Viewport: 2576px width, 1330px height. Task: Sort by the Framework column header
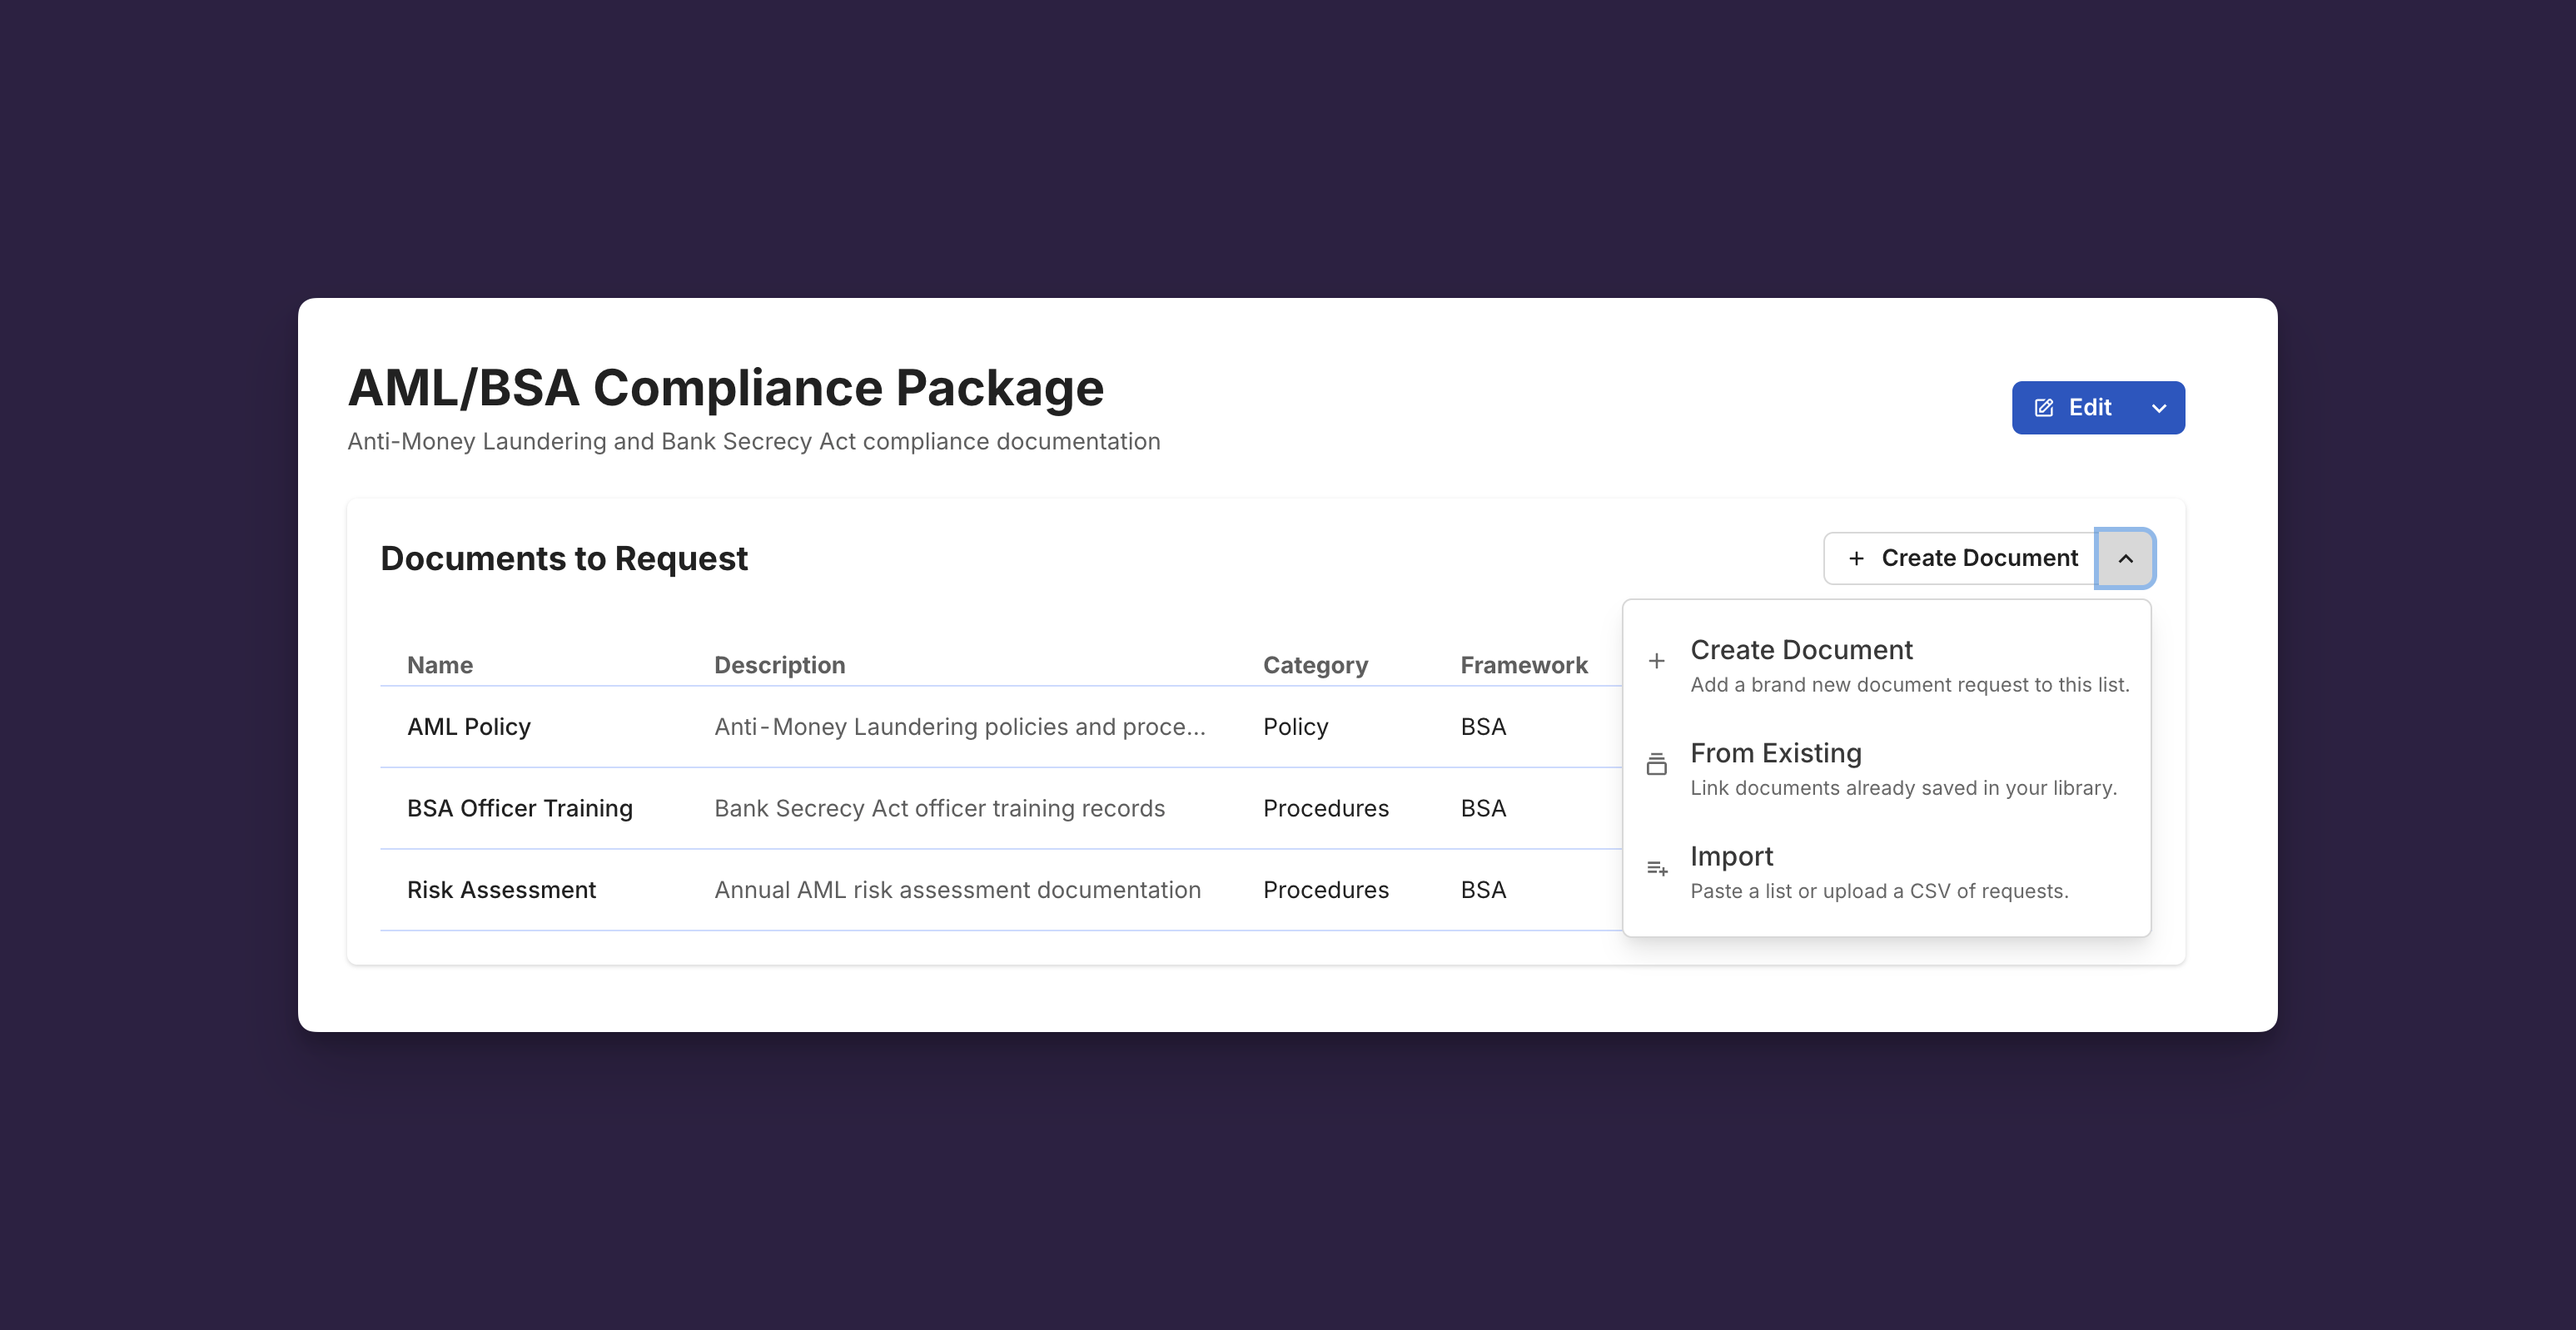[x=1523, y=665]
